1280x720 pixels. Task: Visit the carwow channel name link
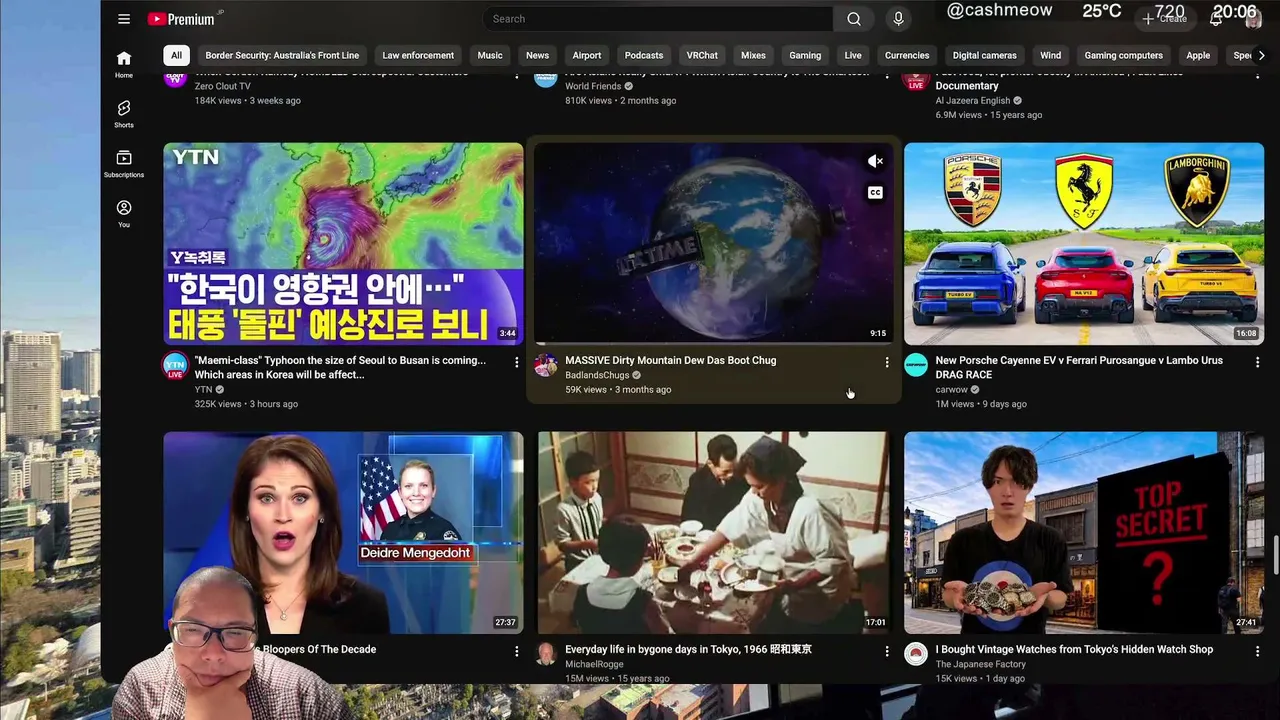(951, 389)
